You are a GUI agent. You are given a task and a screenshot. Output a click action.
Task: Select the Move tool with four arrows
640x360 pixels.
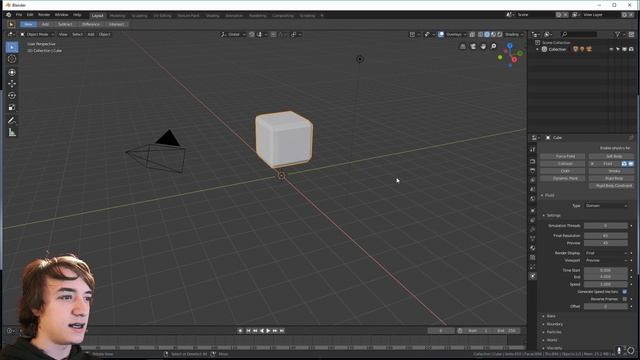(x=12, y=84)
